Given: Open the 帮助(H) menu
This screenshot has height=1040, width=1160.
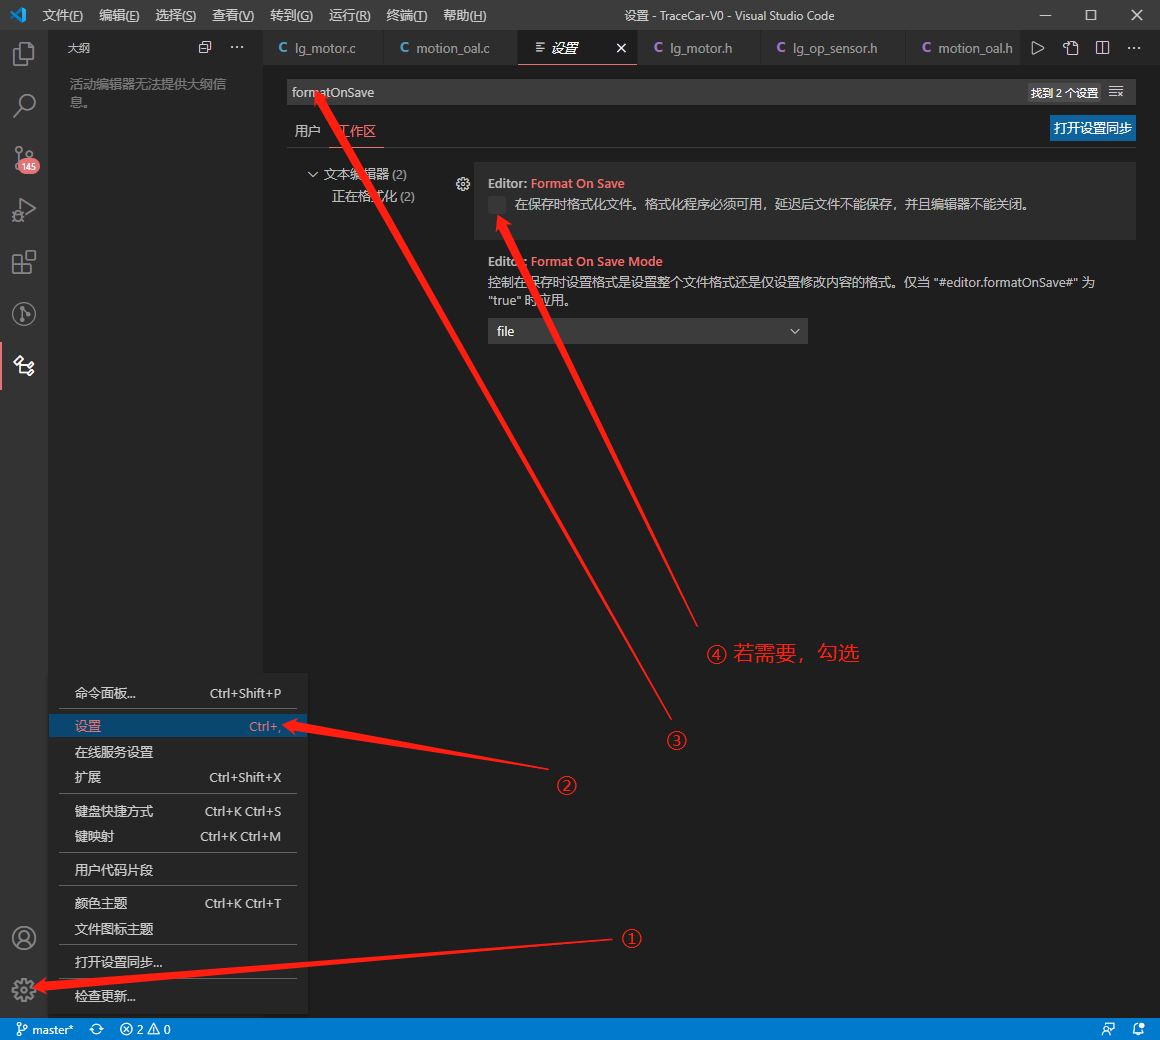Looking at the screenshot, I should coord(465,16).
